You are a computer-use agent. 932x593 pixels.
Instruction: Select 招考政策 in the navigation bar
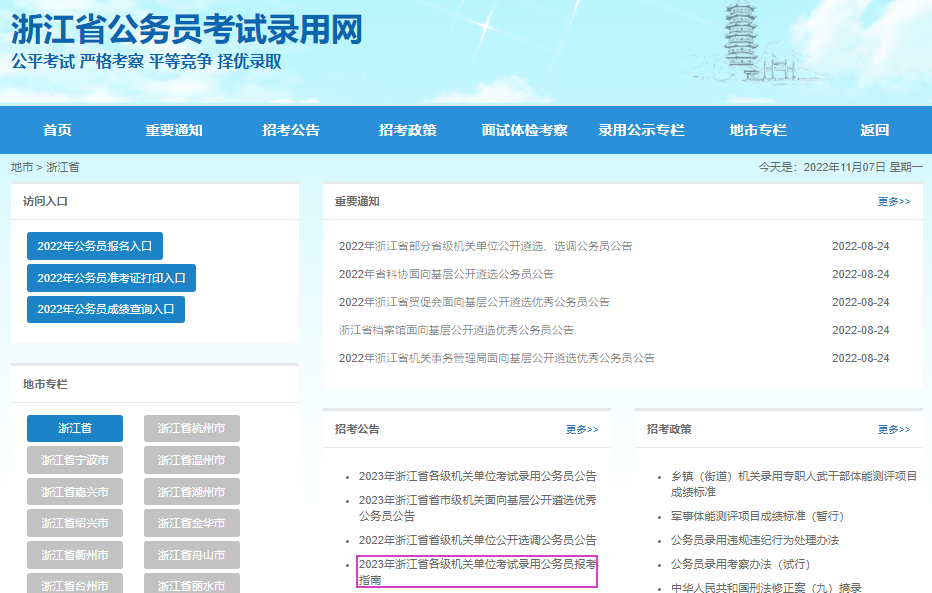[x=407, y=130]
